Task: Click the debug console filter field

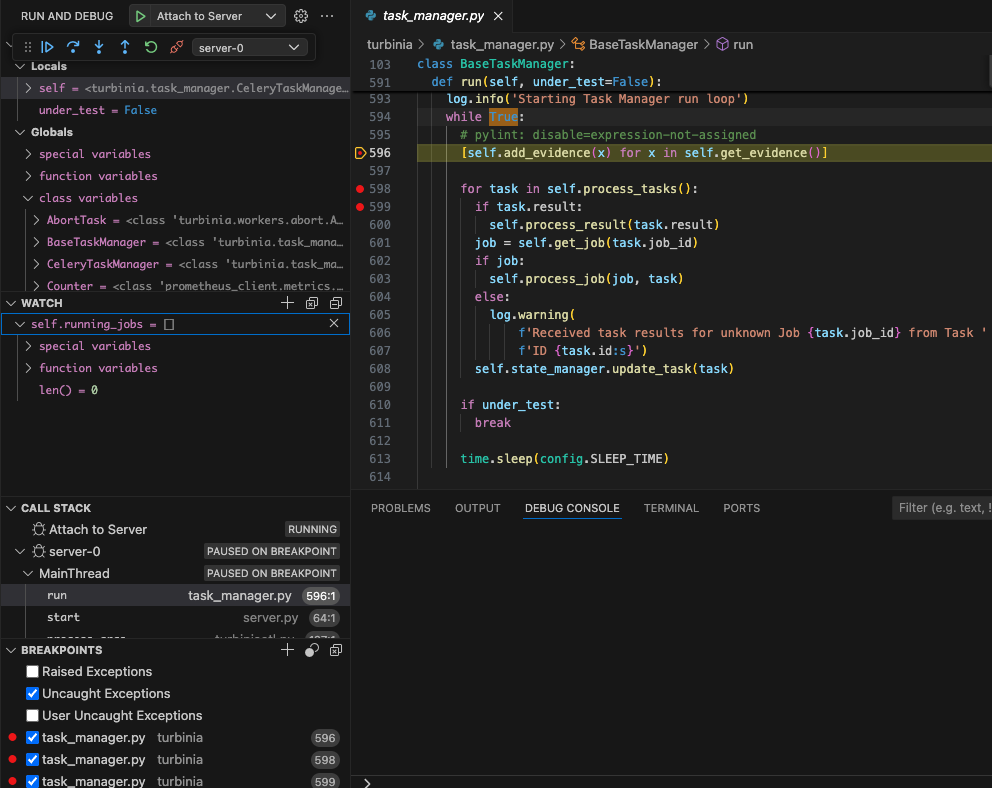Action: point(942,508)
